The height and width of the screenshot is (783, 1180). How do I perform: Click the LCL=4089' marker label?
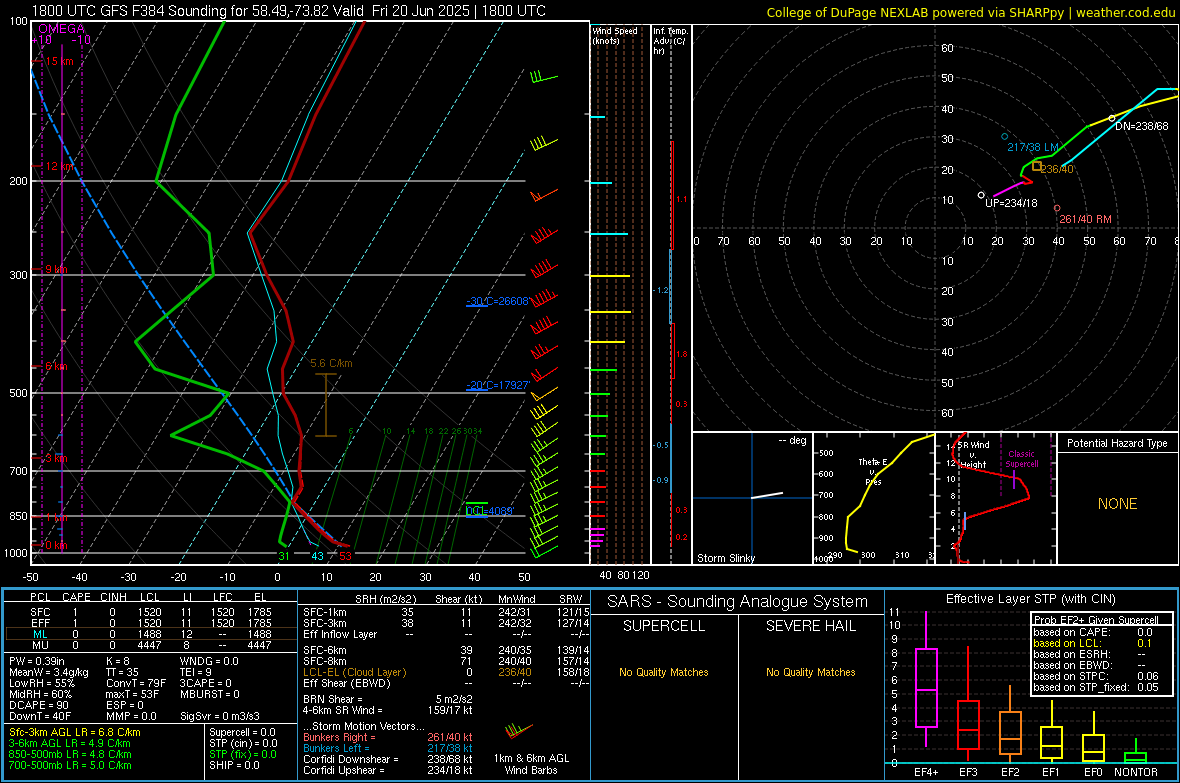(x=490, y=511)
